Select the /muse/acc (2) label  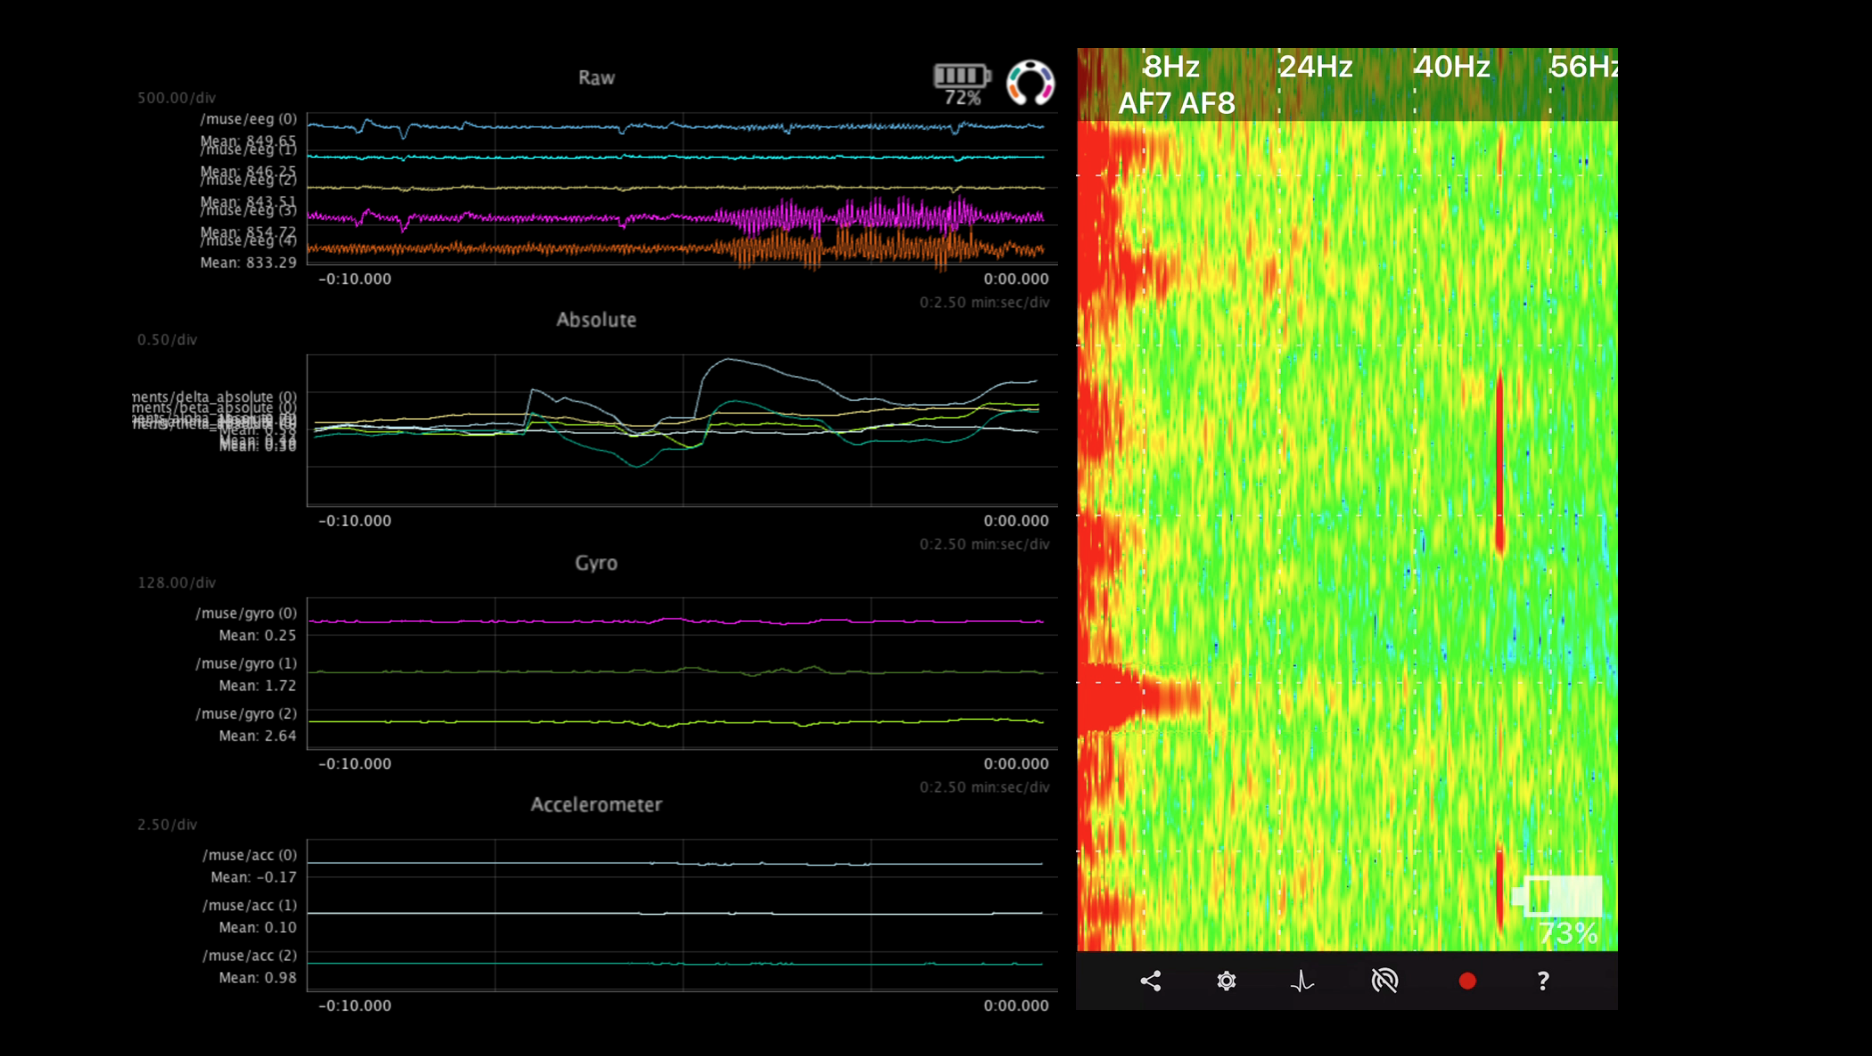(250, 955)
